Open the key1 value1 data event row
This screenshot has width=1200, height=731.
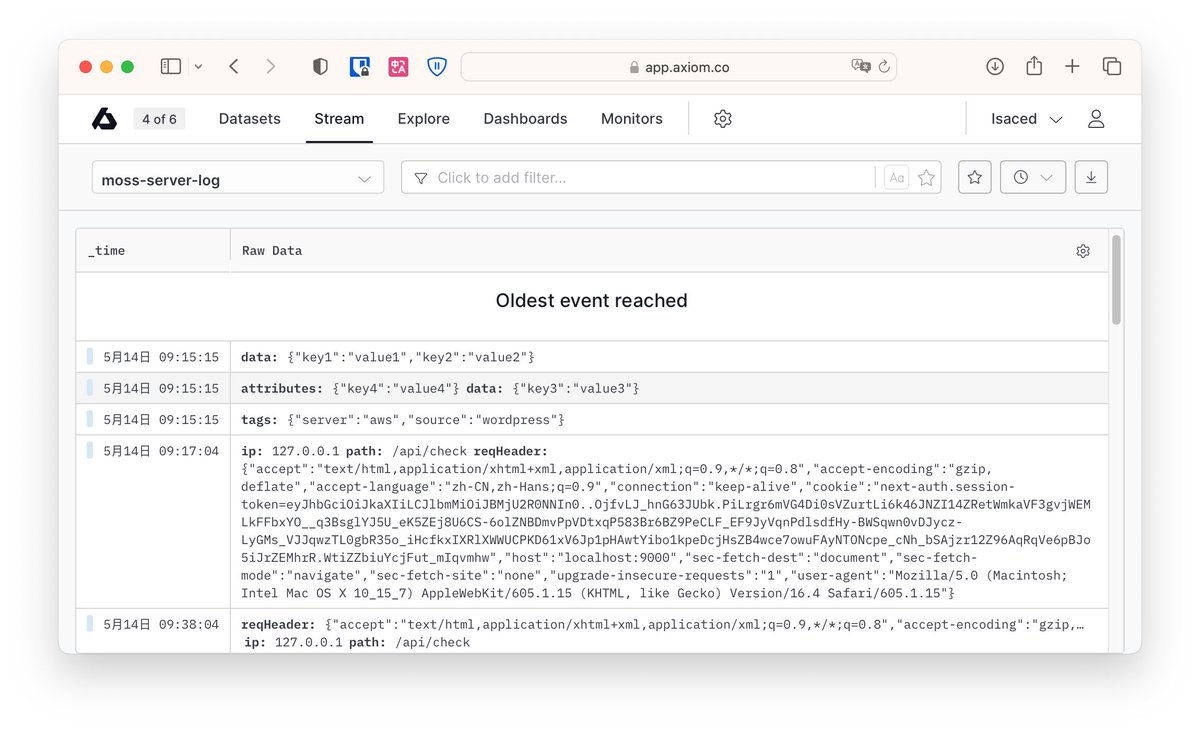pyautogui.click(x=592, y=357)
